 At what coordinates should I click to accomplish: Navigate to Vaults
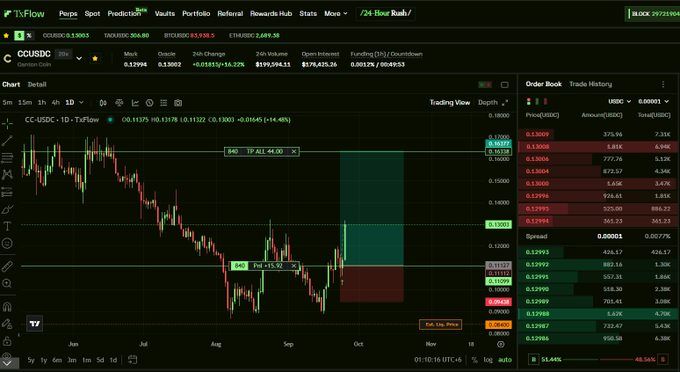point(165,13)
